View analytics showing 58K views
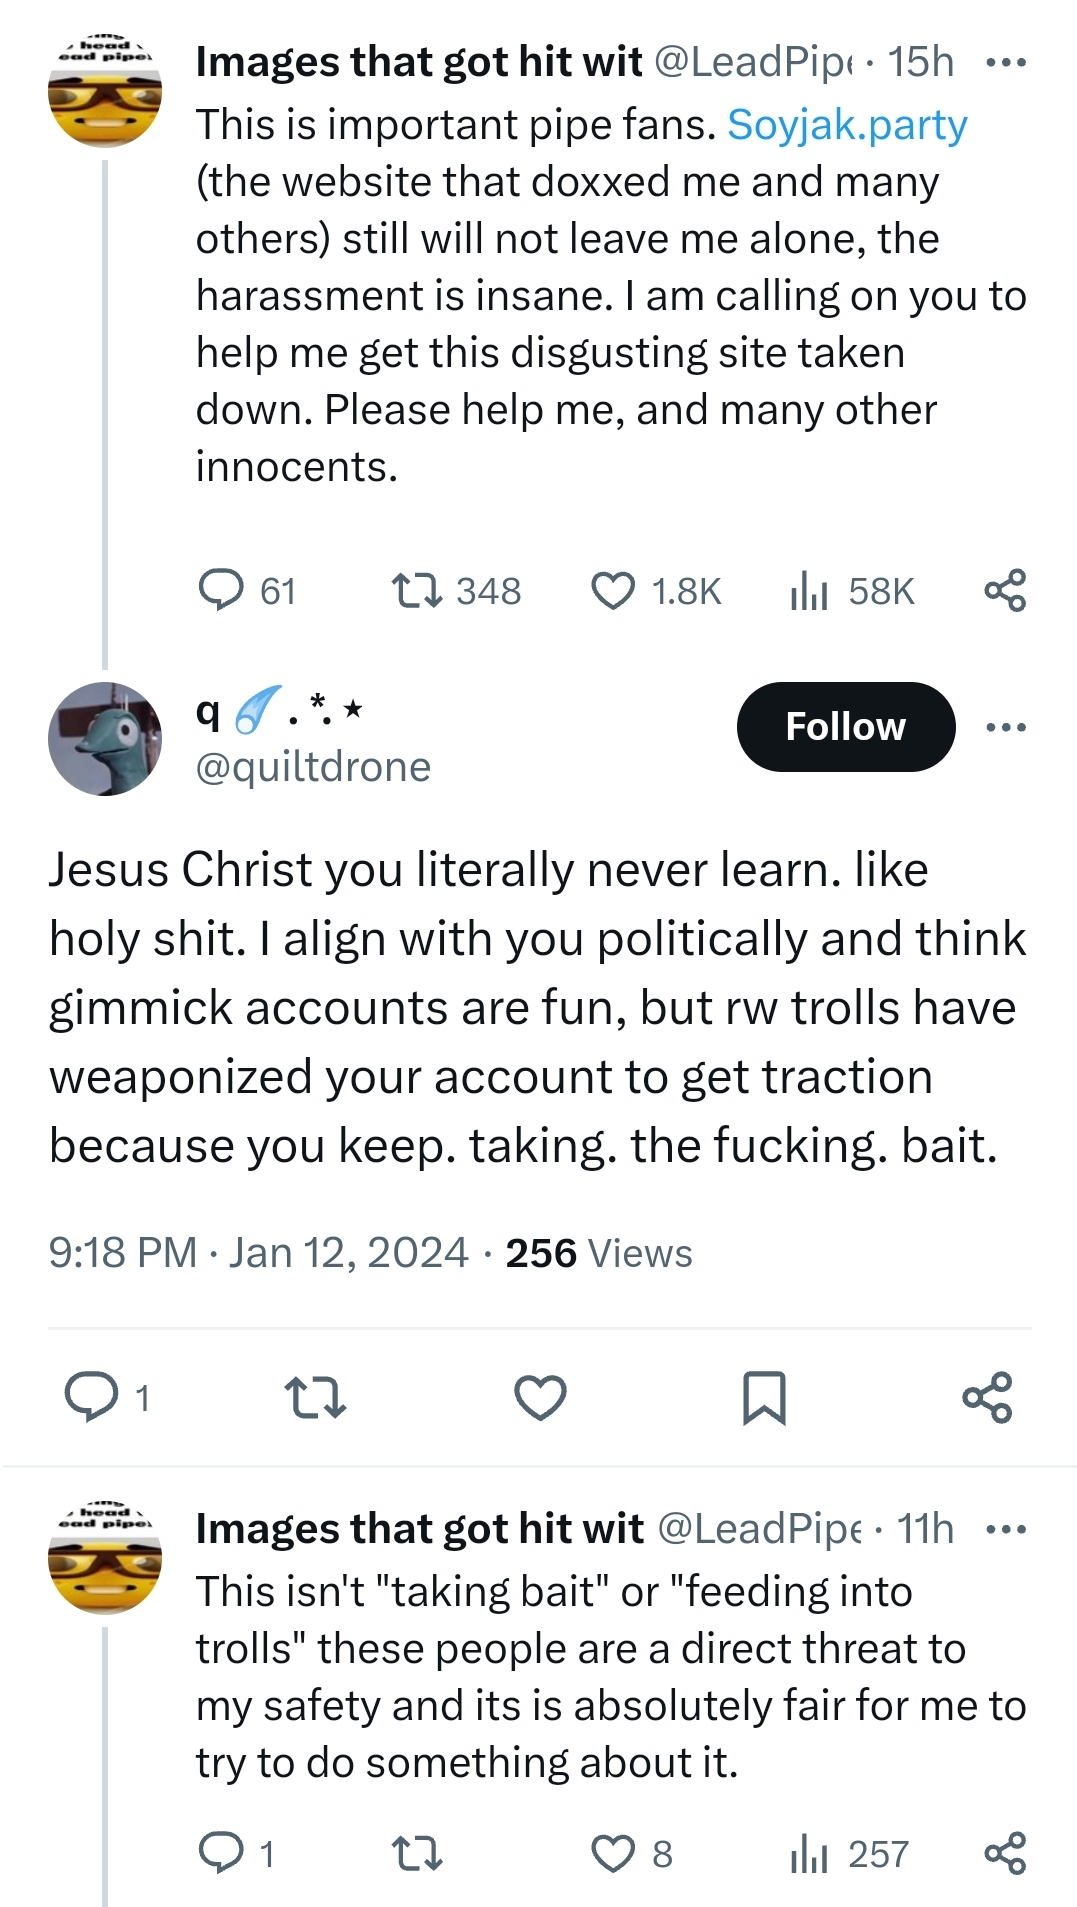Image resolution: width=1077 pixels, height=1907 pixels. 809,590
